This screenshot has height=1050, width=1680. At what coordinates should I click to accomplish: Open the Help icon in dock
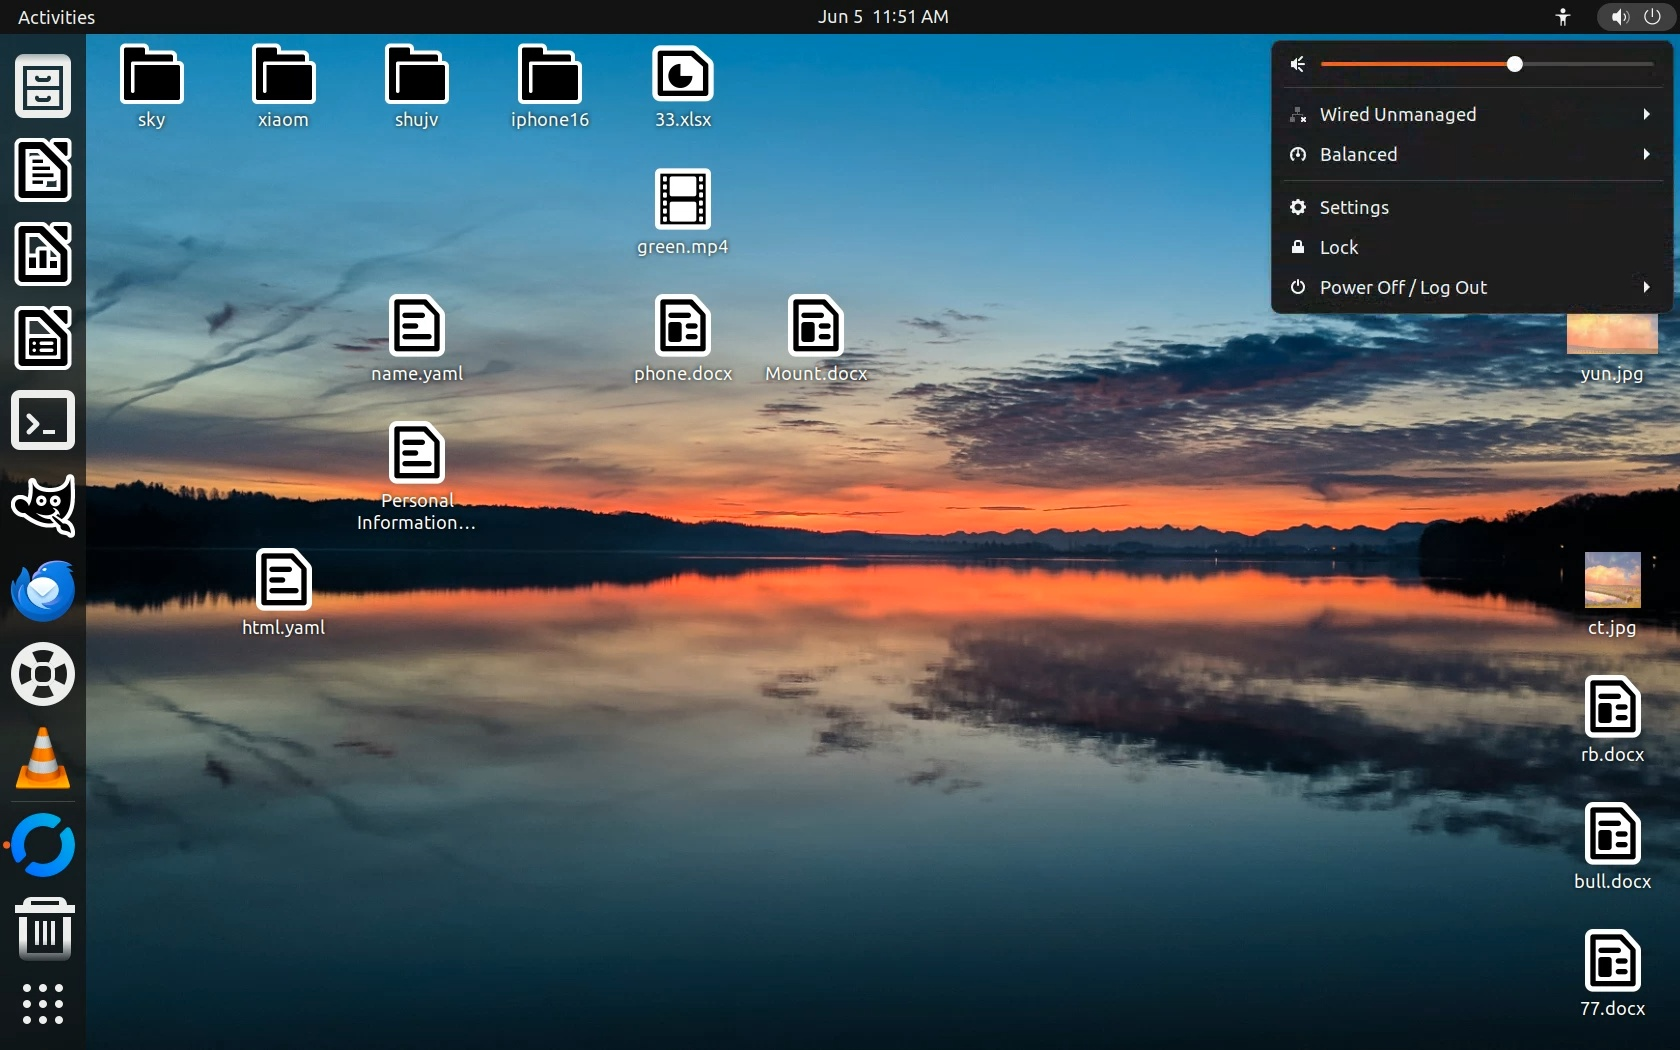click(x=43, y=675)
